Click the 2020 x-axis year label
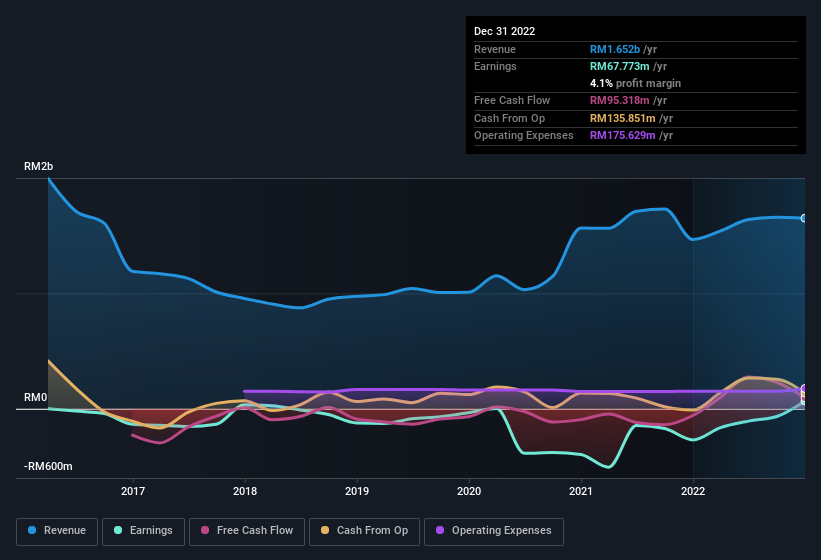This screenshot has width=821, height=560. point(469,491)
